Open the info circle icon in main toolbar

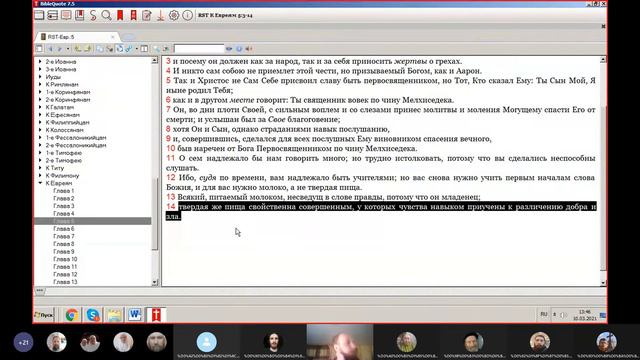pyautogui.click(x=187, y=16)
